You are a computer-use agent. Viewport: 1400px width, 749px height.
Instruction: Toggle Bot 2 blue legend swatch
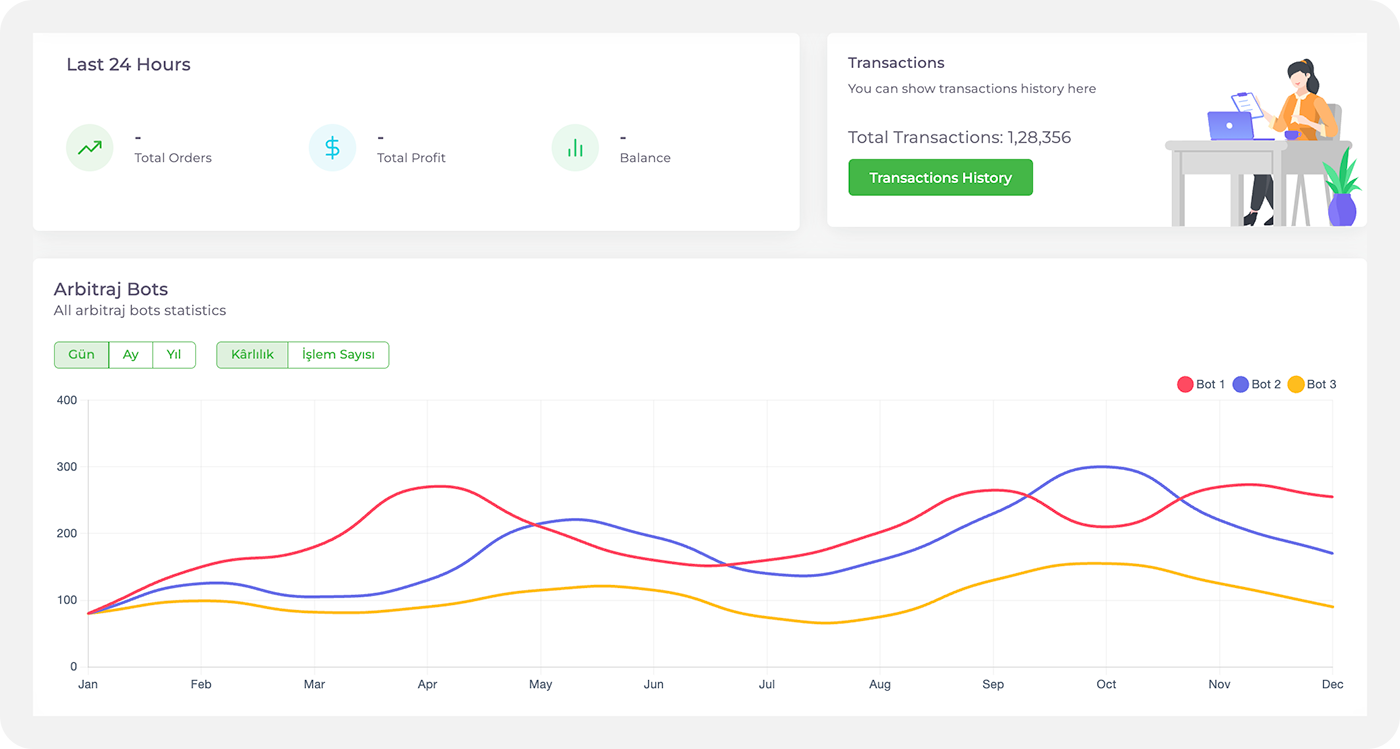(1241, 385)
